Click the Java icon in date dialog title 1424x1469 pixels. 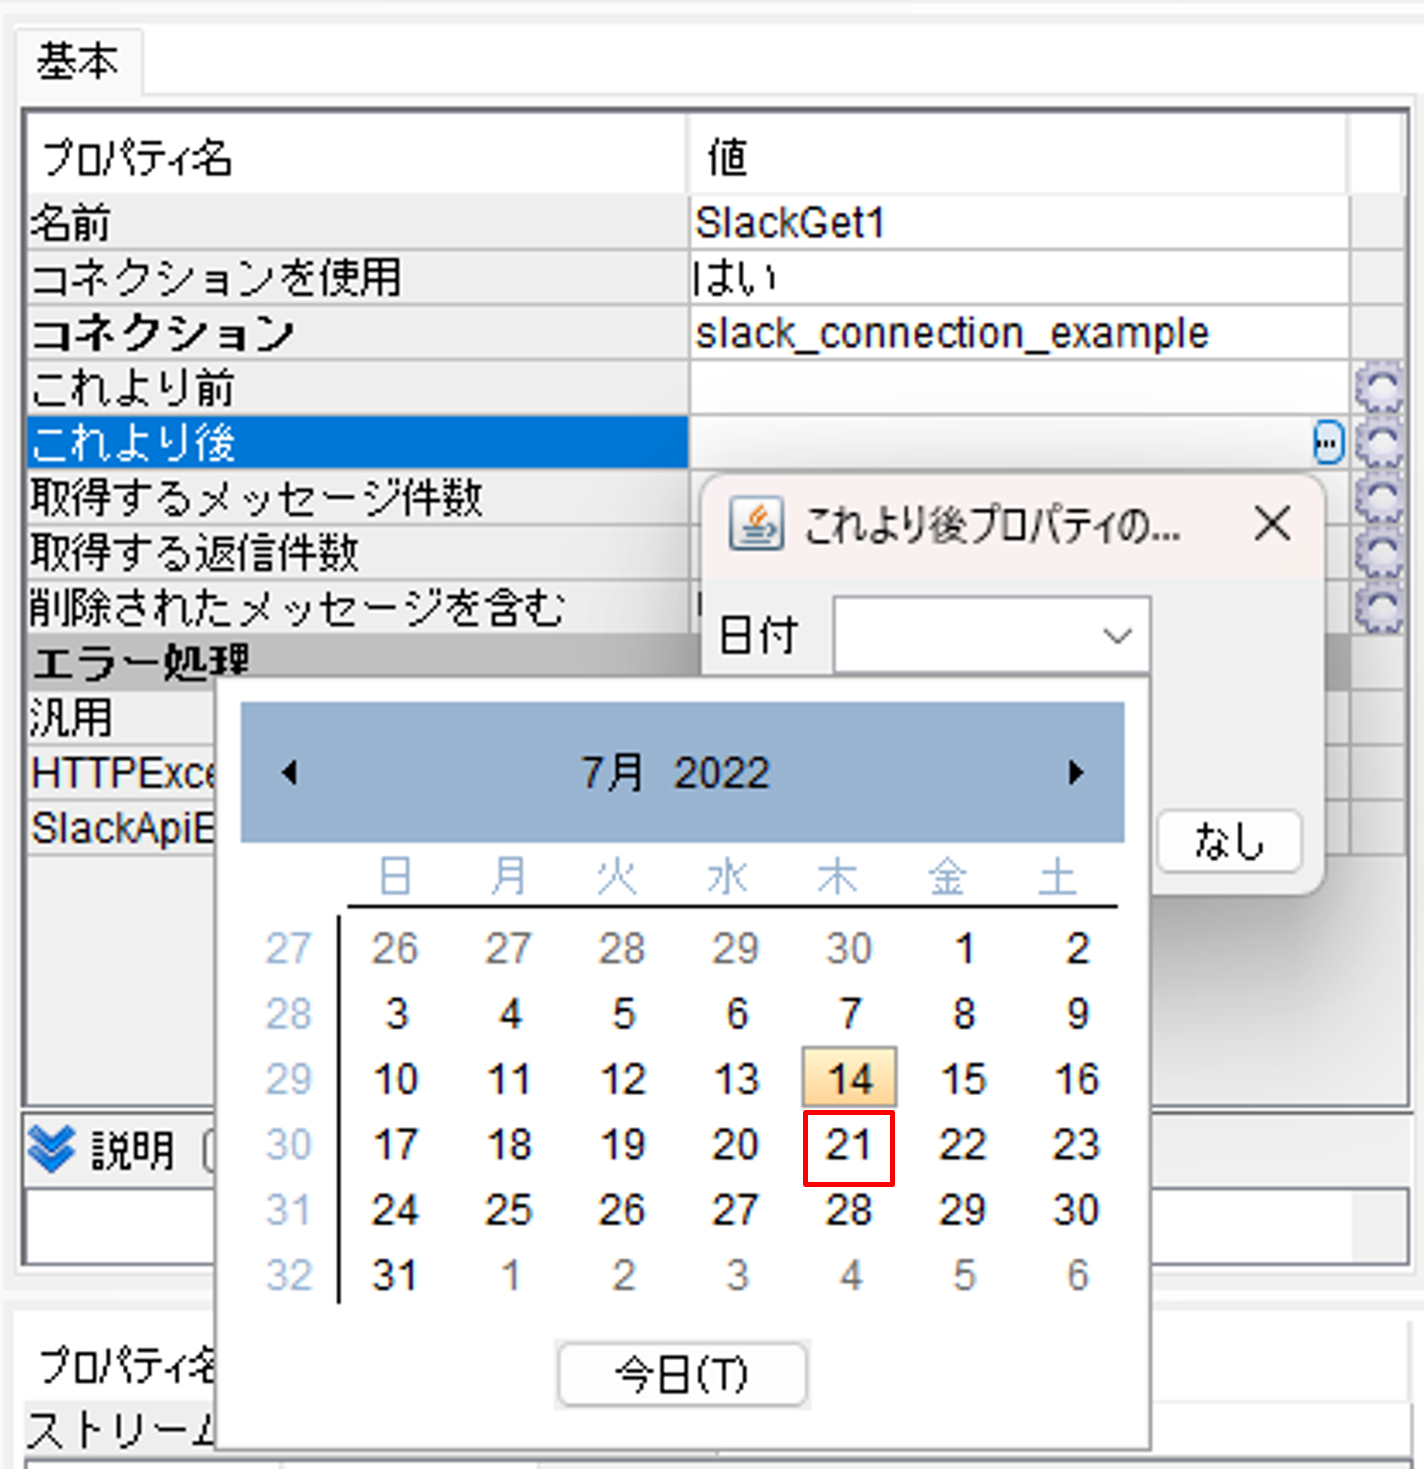point(756,524)
